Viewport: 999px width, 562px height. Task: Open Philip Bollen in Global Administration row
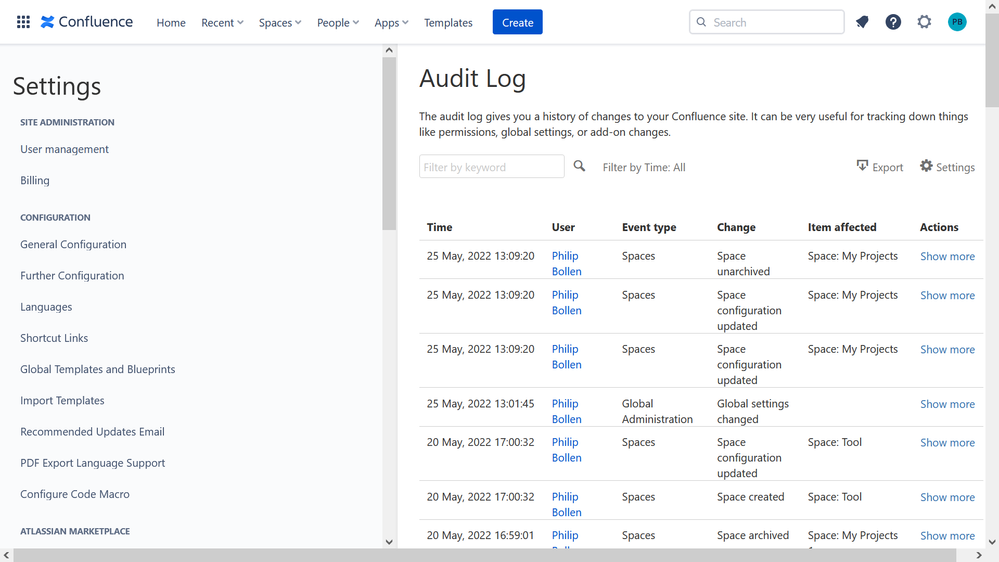click(x=566, y=411)
